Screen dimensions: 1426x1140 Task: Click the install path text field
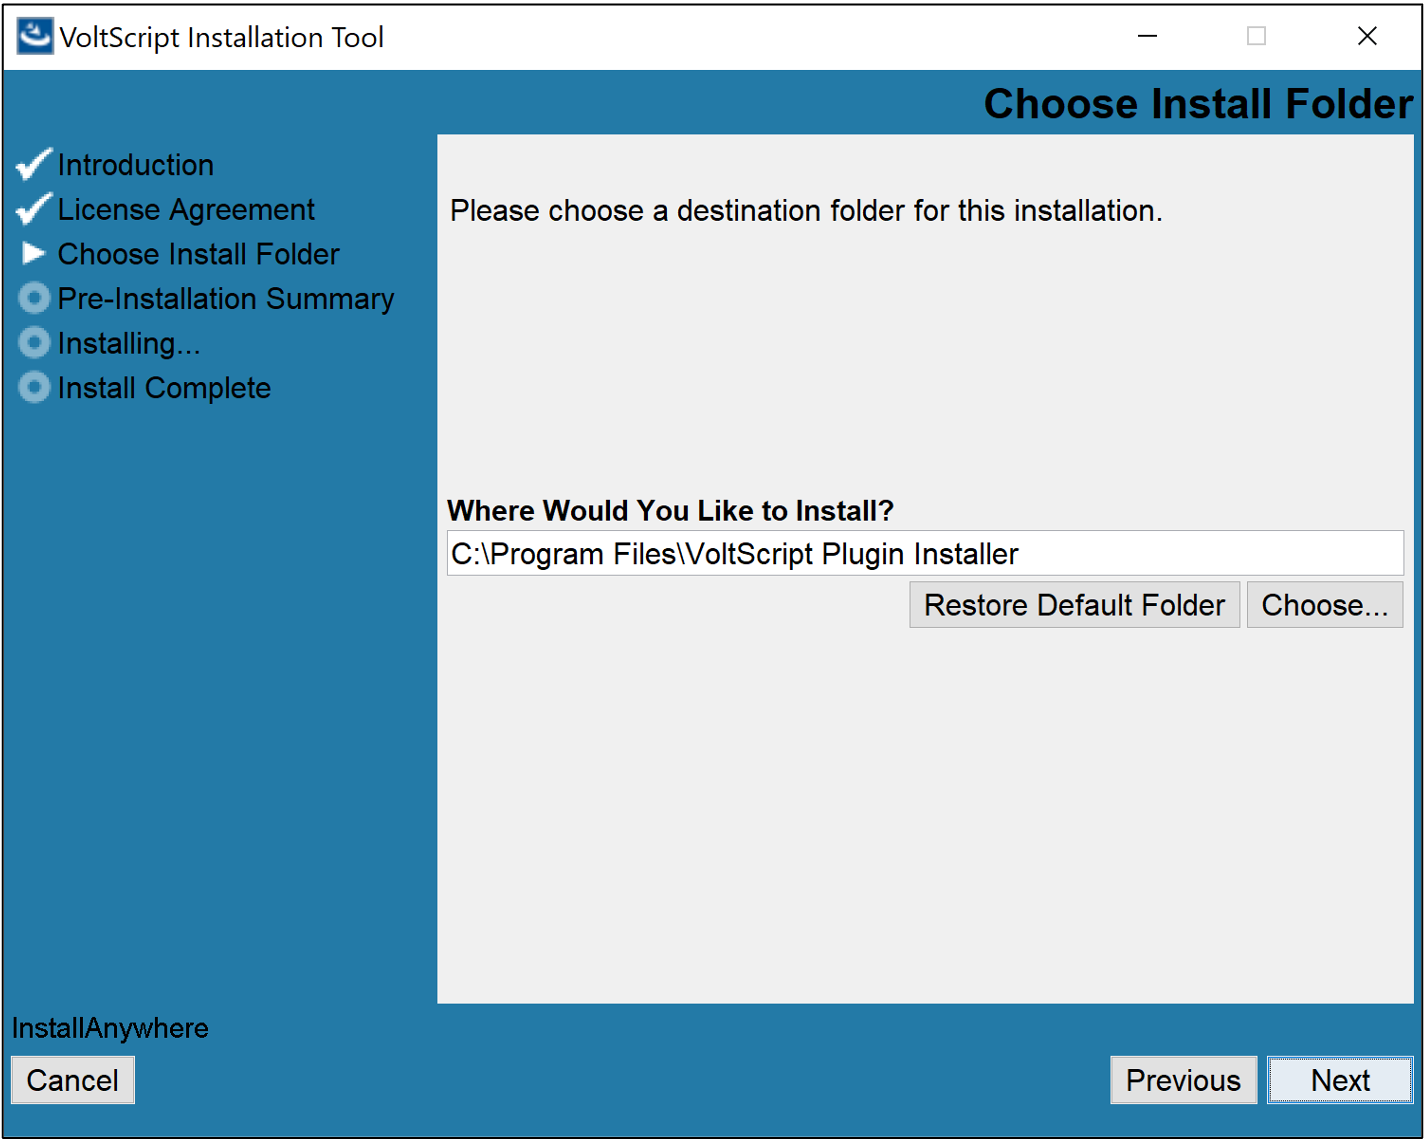pos(925,554)
